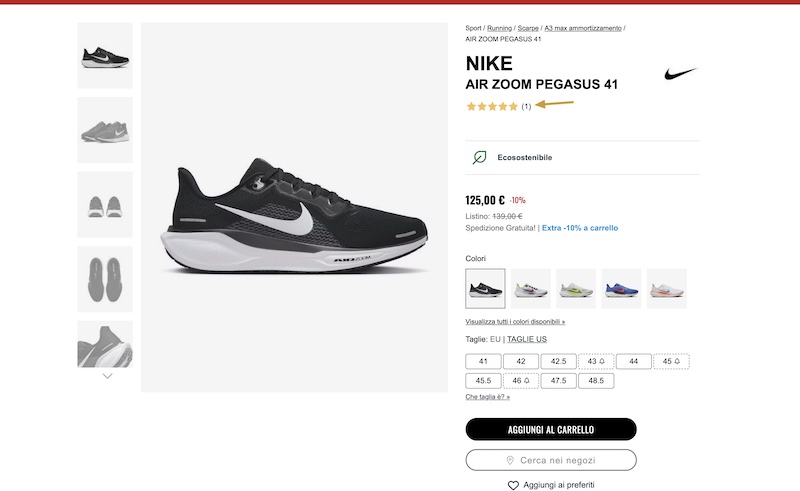Click the green Ecosostenibile leaf icon
The image size is (800, 491).
tap(480, 157)
